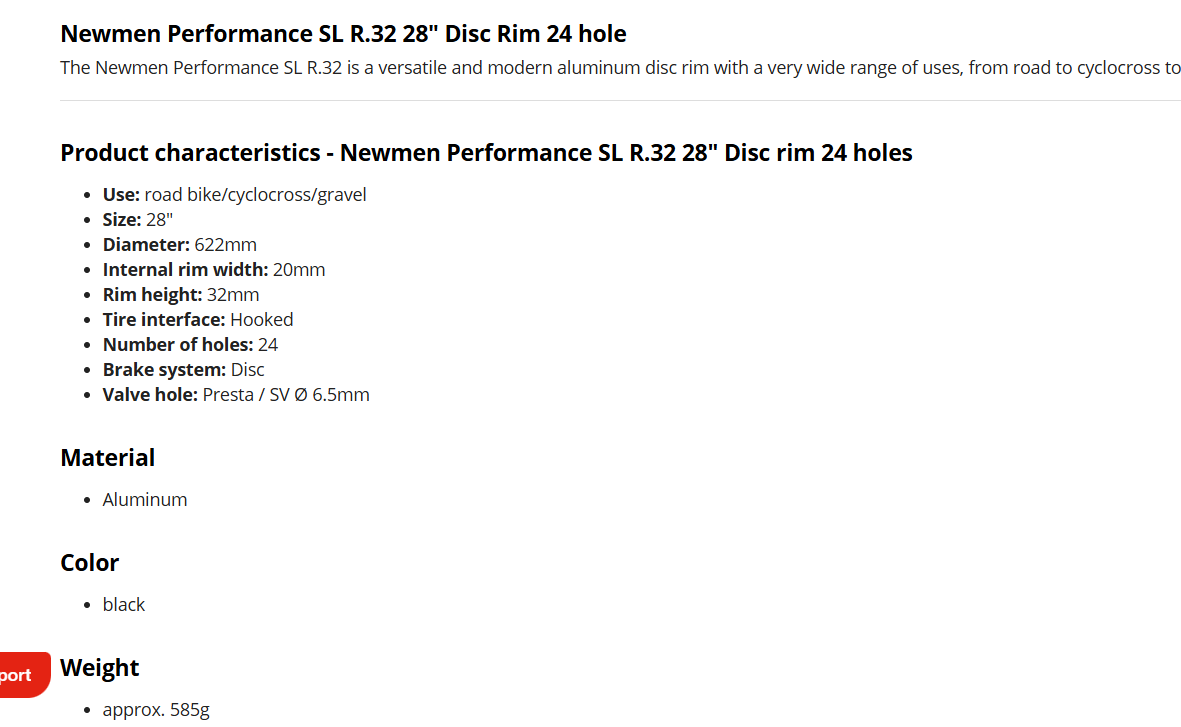
Task: Click the 'Use: road bike/cyclocross/gravel' list item
Action: click(235, 195)
